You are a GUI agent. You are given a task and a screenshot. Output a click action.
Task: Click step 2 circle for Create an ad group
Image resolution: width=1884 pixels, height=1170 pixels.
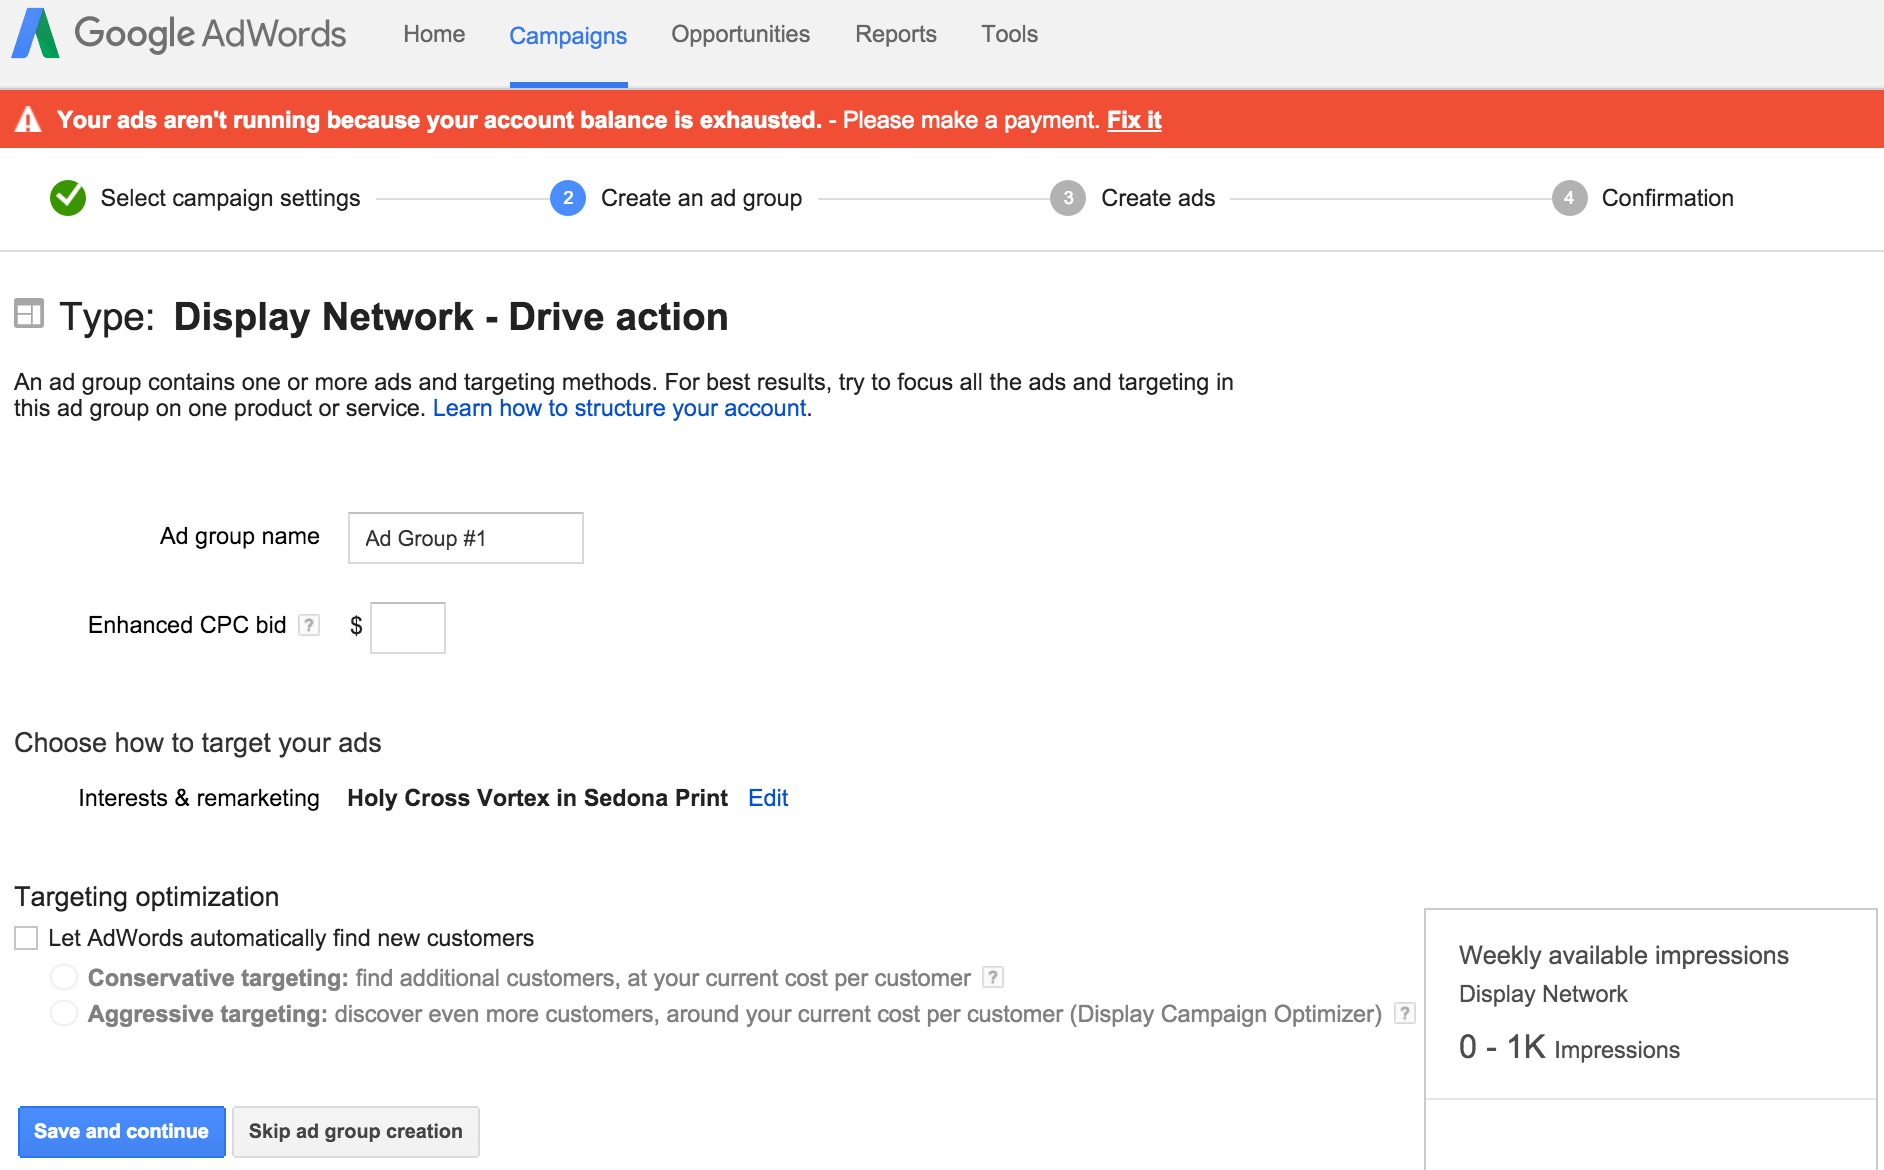567,198
